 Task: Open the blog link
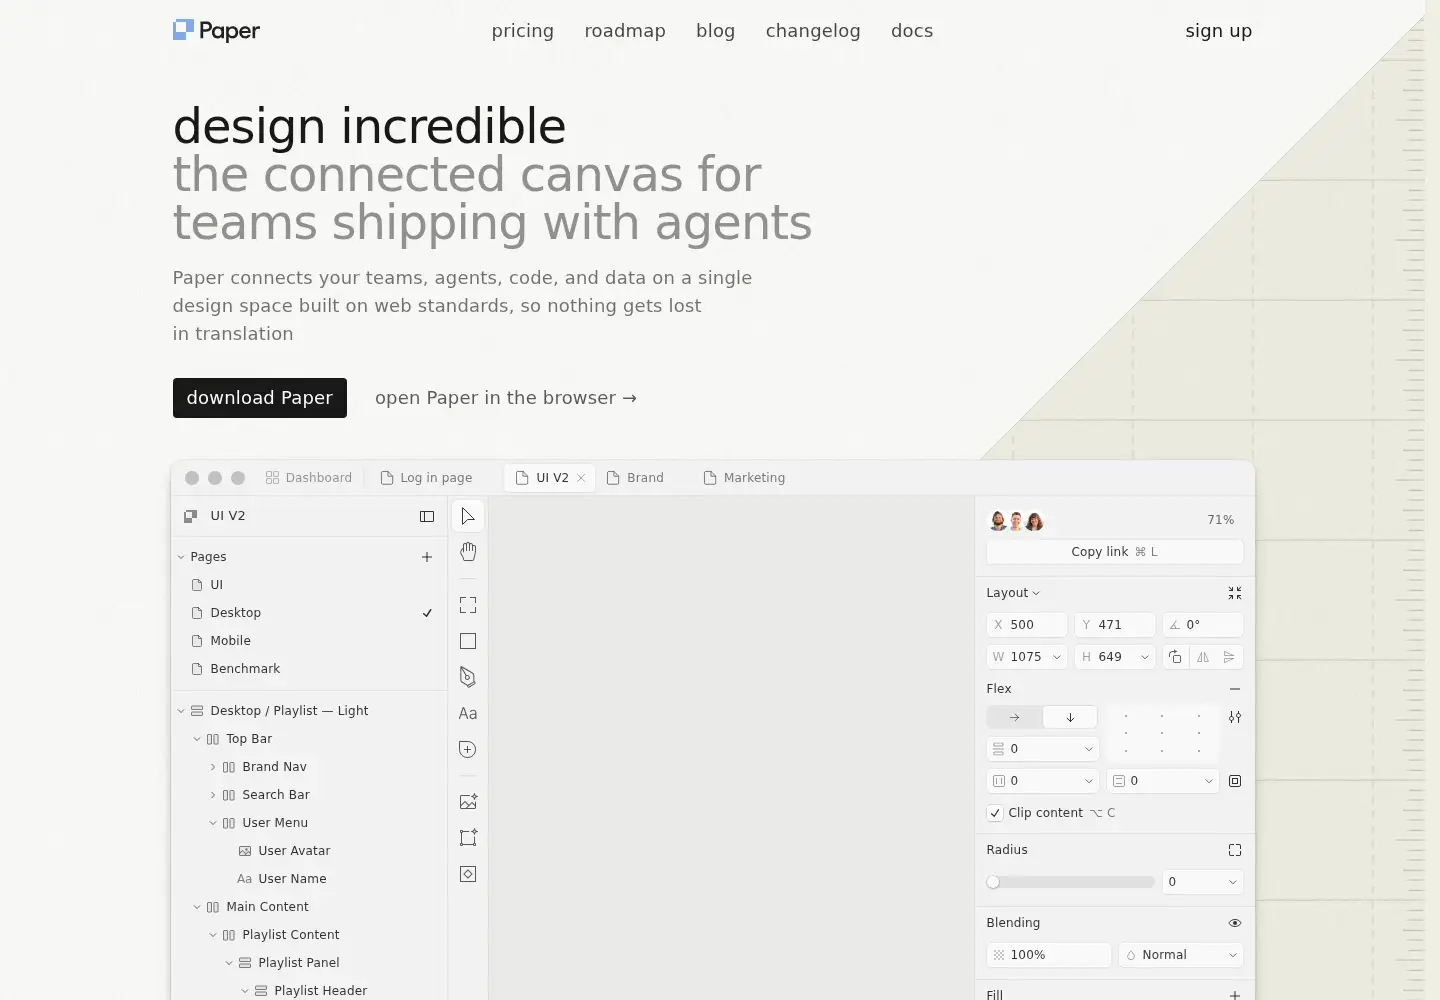(716, 31)
